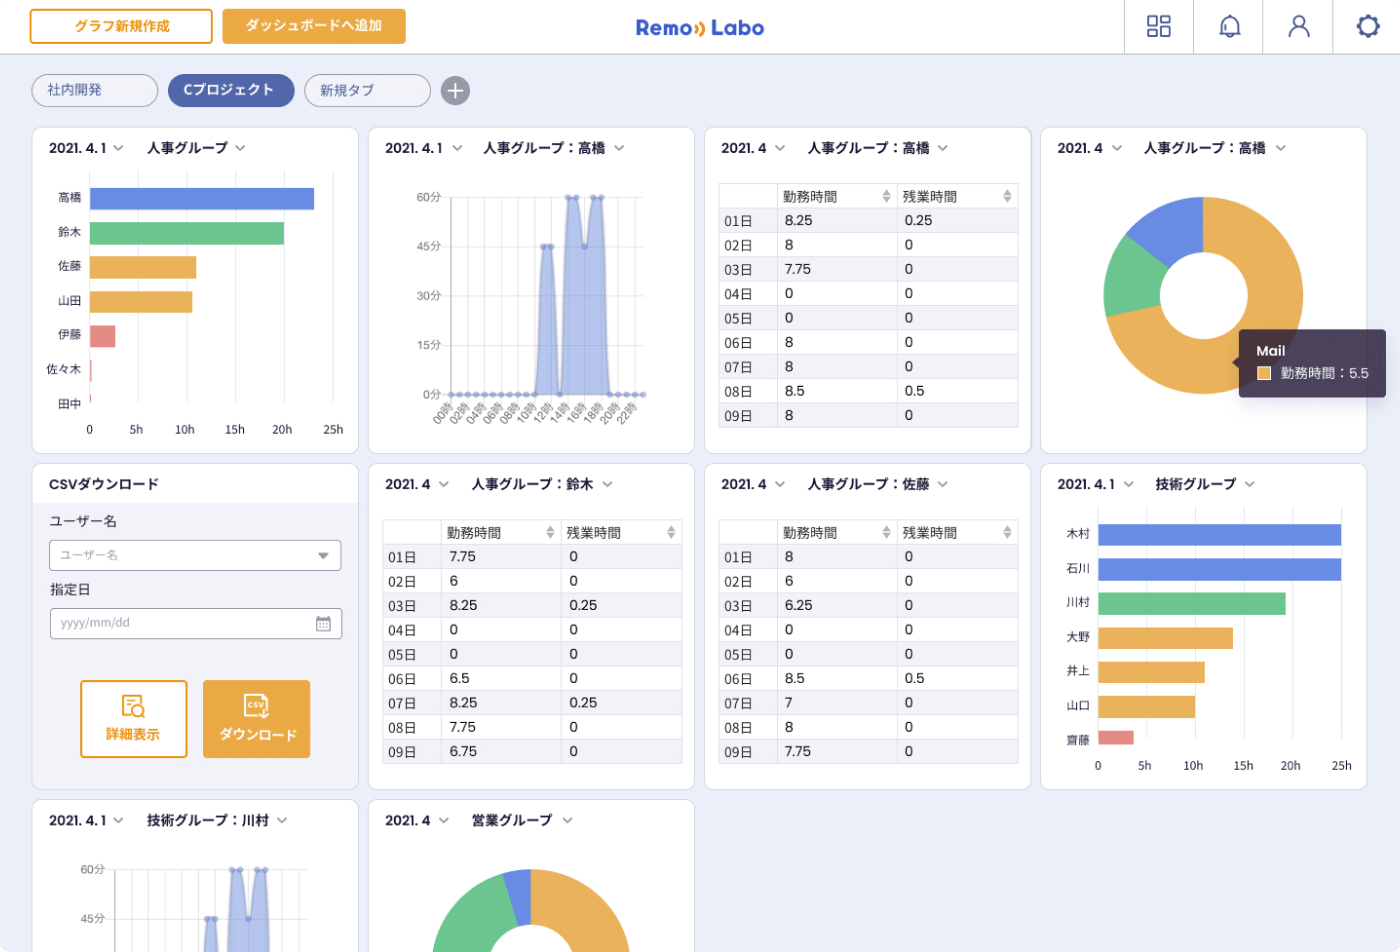Viewport: 1400px width, 952px height.
Task: Expand the 営業グループ group selector
Action: (x=567, y=821)
